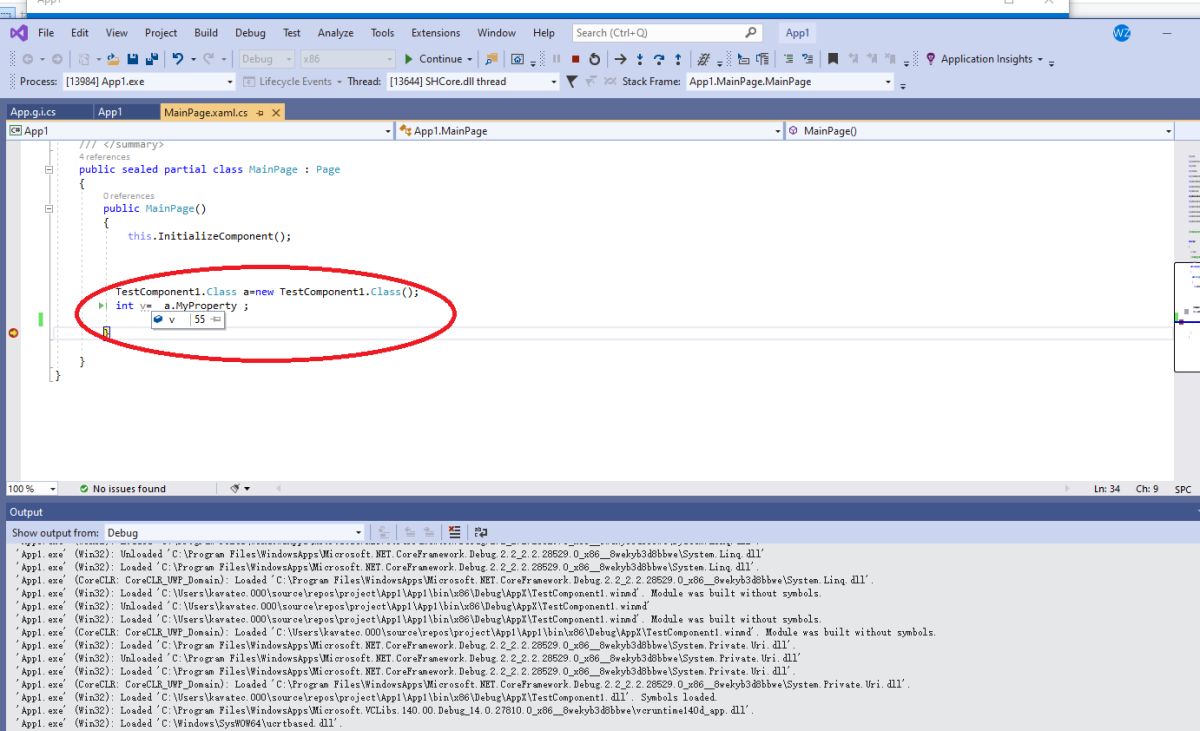This screenshot has width=1200, height=731.
Task: Click the Save All icon
Action: click(152, 59)
